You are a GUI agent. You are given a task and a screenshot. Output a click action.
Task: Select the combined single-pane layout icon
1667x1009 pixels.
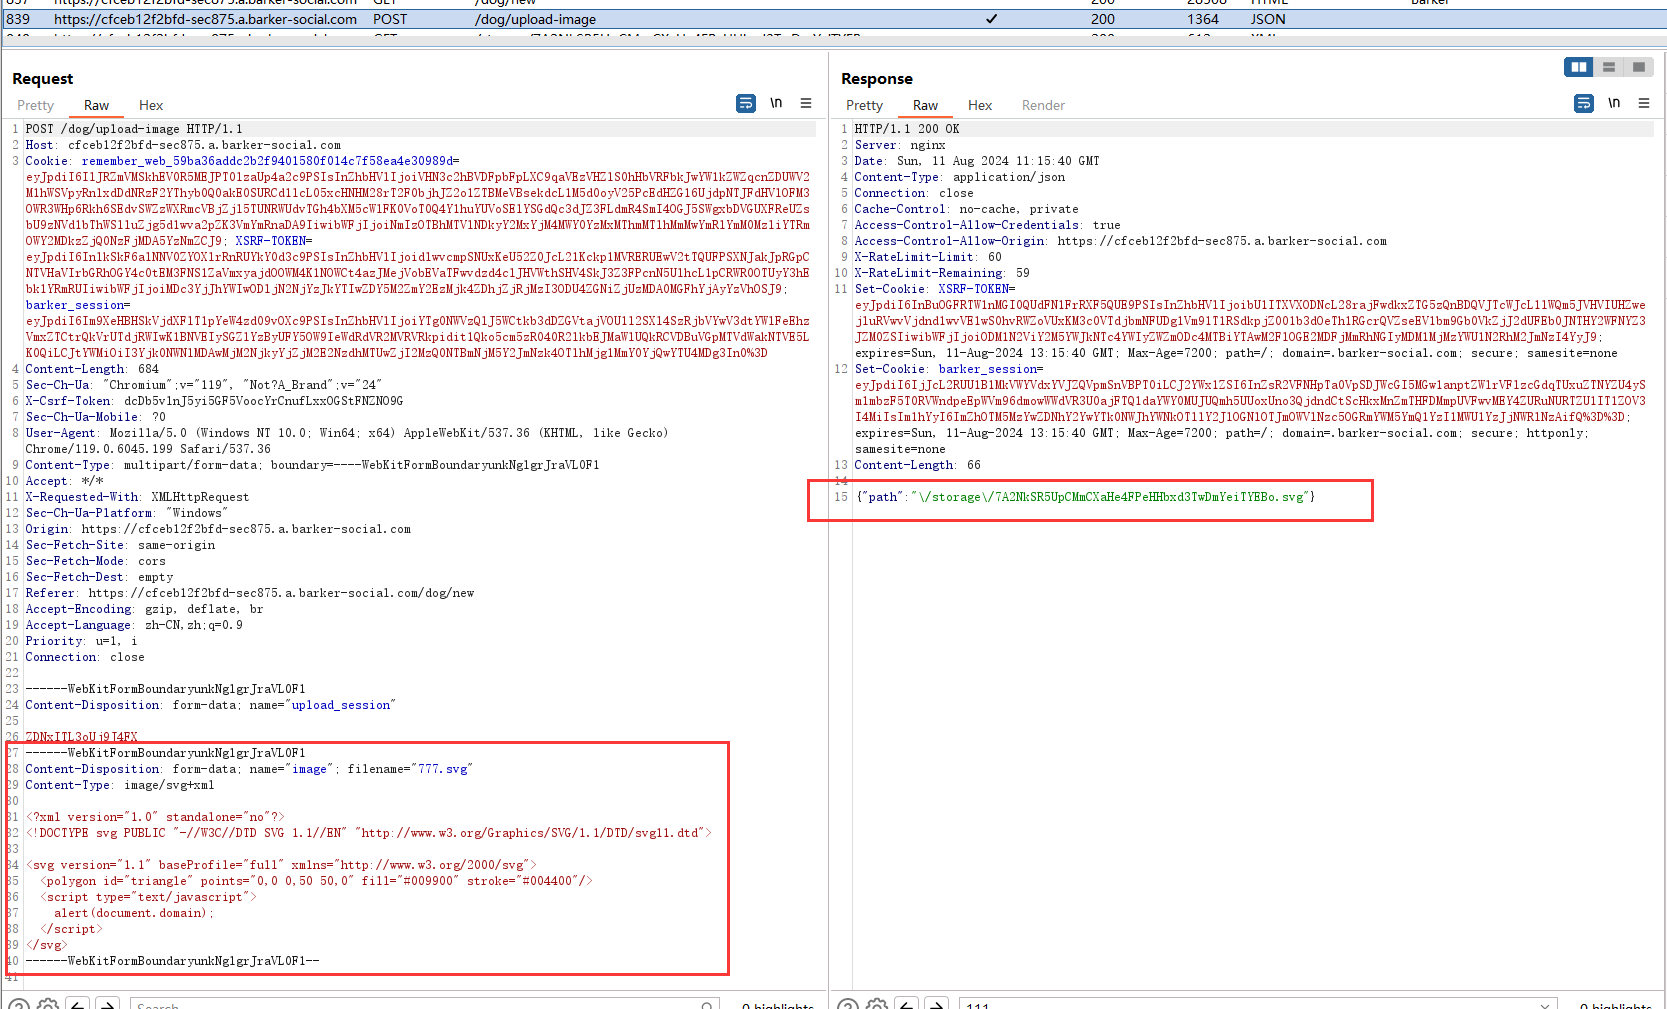1638,67
